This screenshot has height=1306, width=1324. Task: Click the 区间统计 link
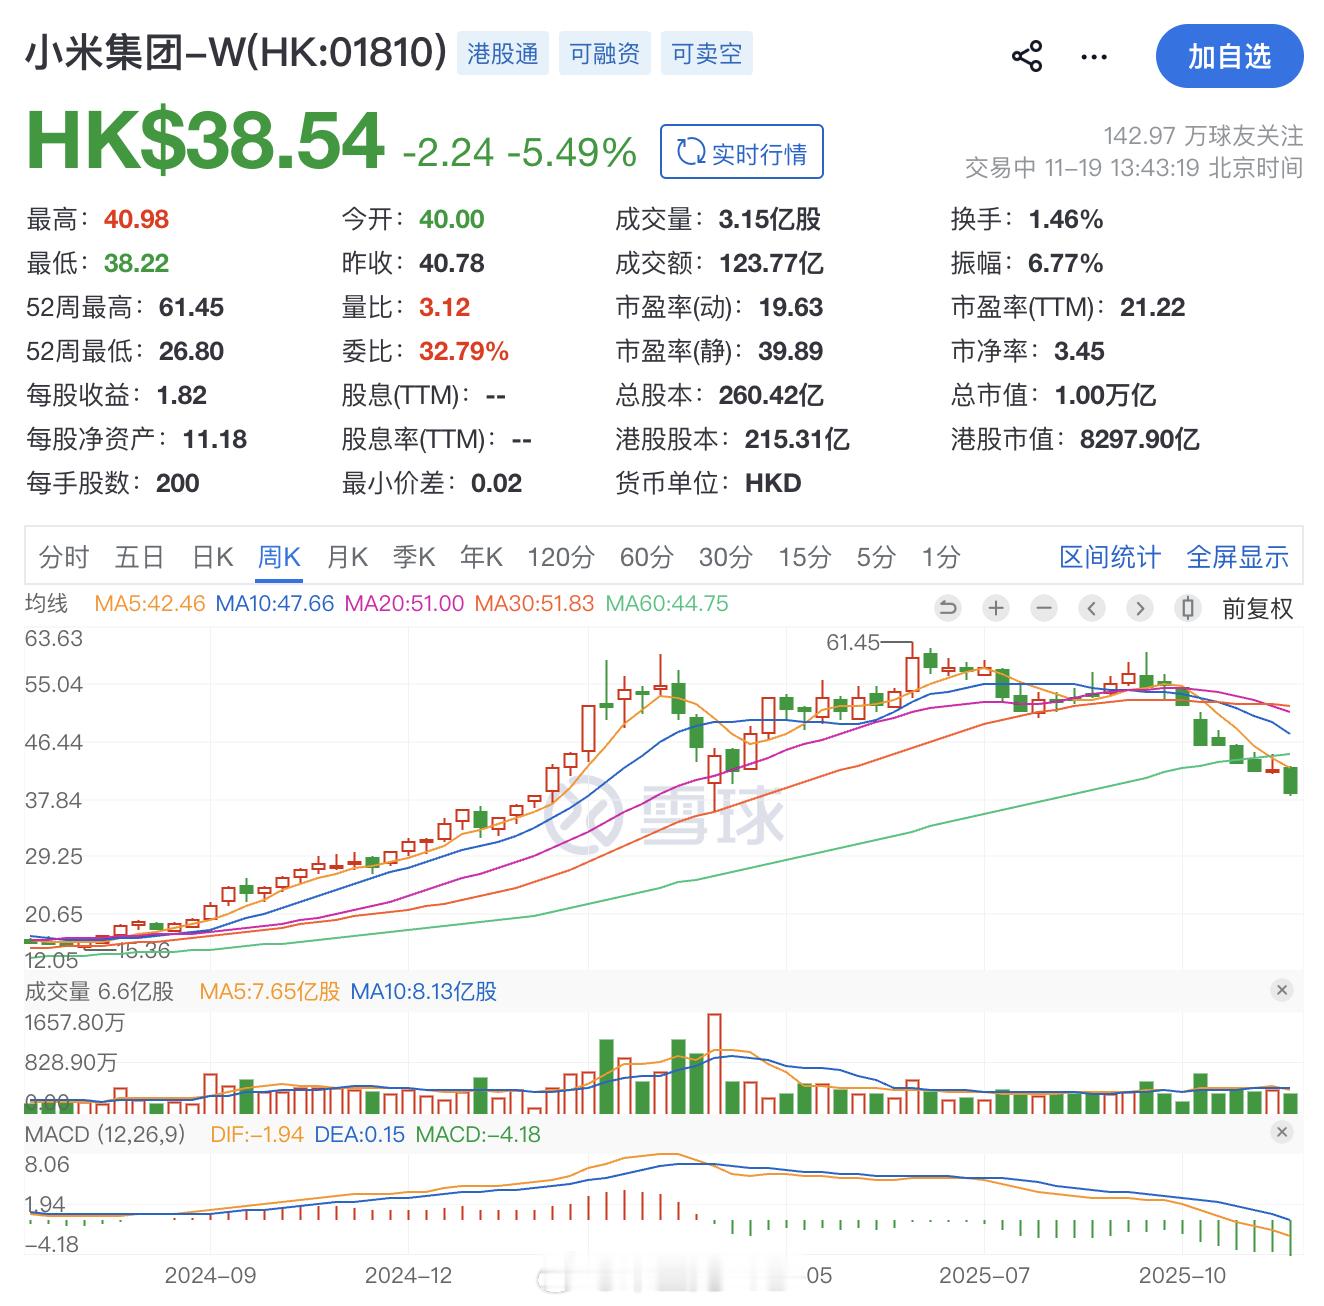(x=1110, y=557)
